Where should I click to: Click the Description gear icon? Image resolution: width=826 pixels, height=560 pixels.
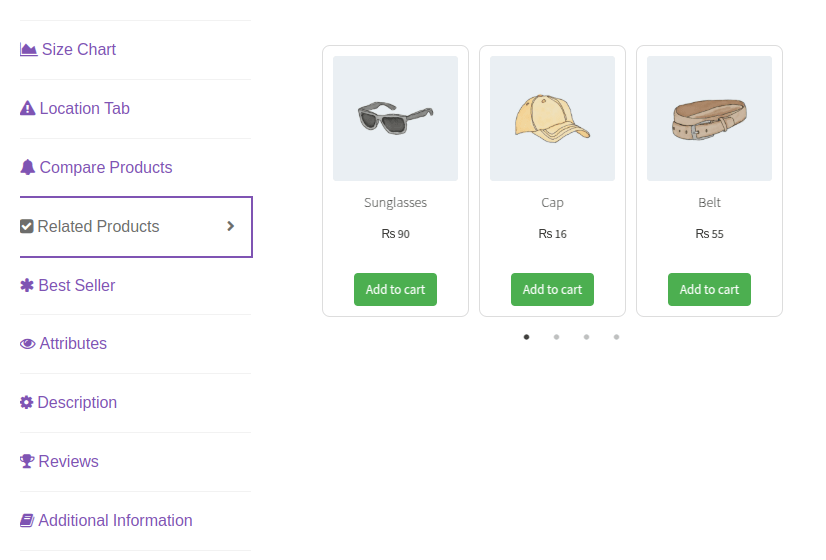coord(27,403)
